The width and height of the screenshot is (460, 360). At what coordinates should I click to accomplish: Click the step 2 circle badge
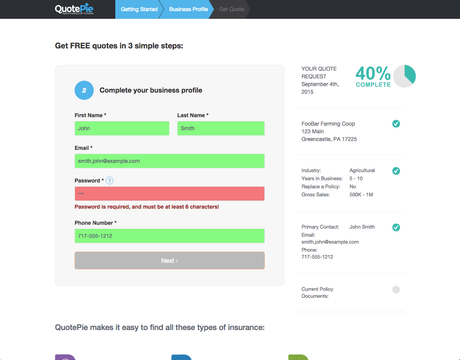(x=84, y=90)
